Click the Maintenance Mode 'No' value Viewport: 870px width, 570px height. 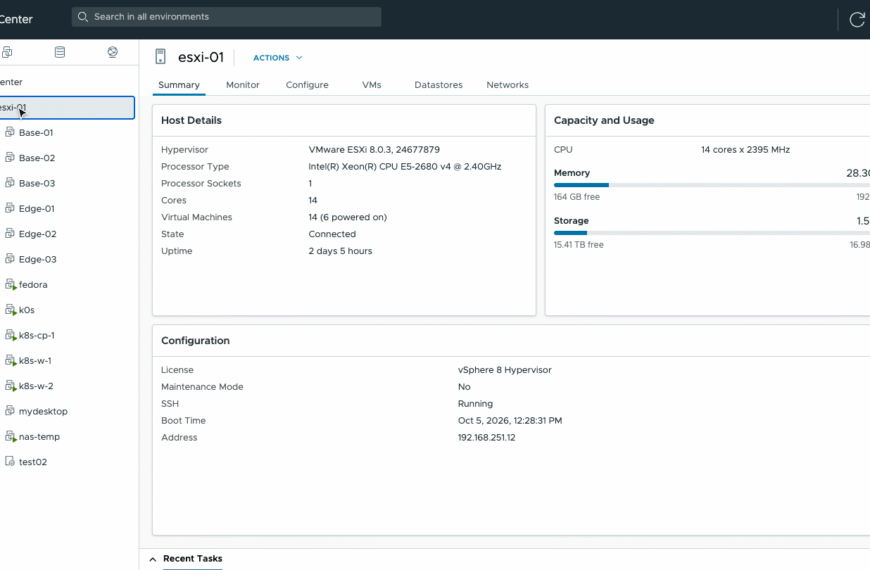click(x=464, y=387)
